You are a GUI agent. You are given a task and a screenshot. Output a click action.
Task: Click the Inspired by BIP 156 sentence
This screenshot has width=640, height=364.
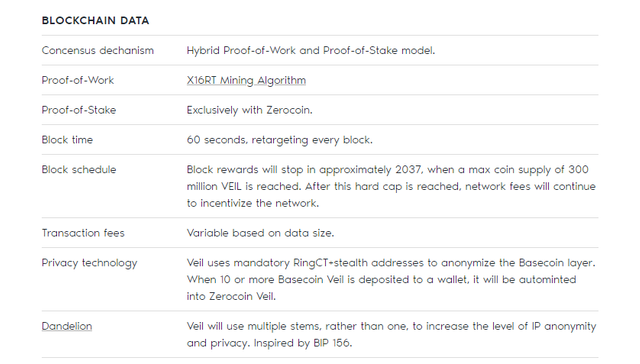click(303, 343)
